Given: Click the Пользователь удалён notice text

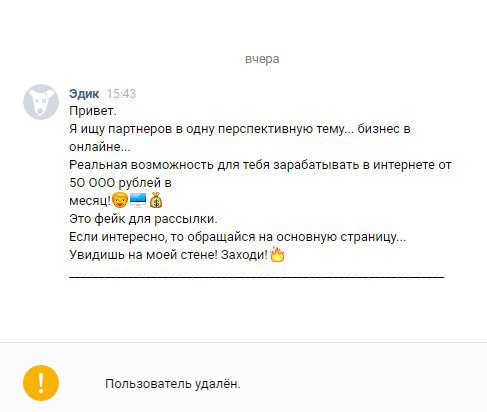Looking at the screenshot, I should 173,384.
